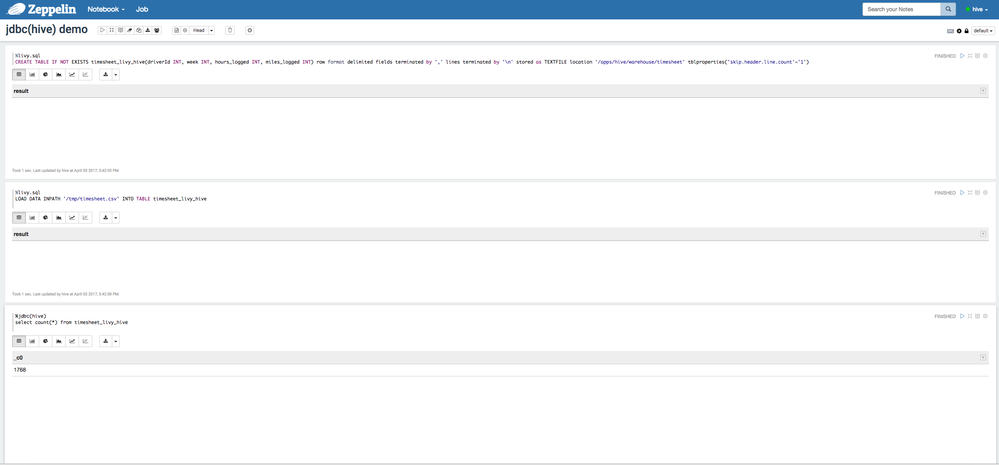Toggle output visibility in LOAD DATA paragraph
This screenshot has width=999, height=465.
click(x=977, y=192)
